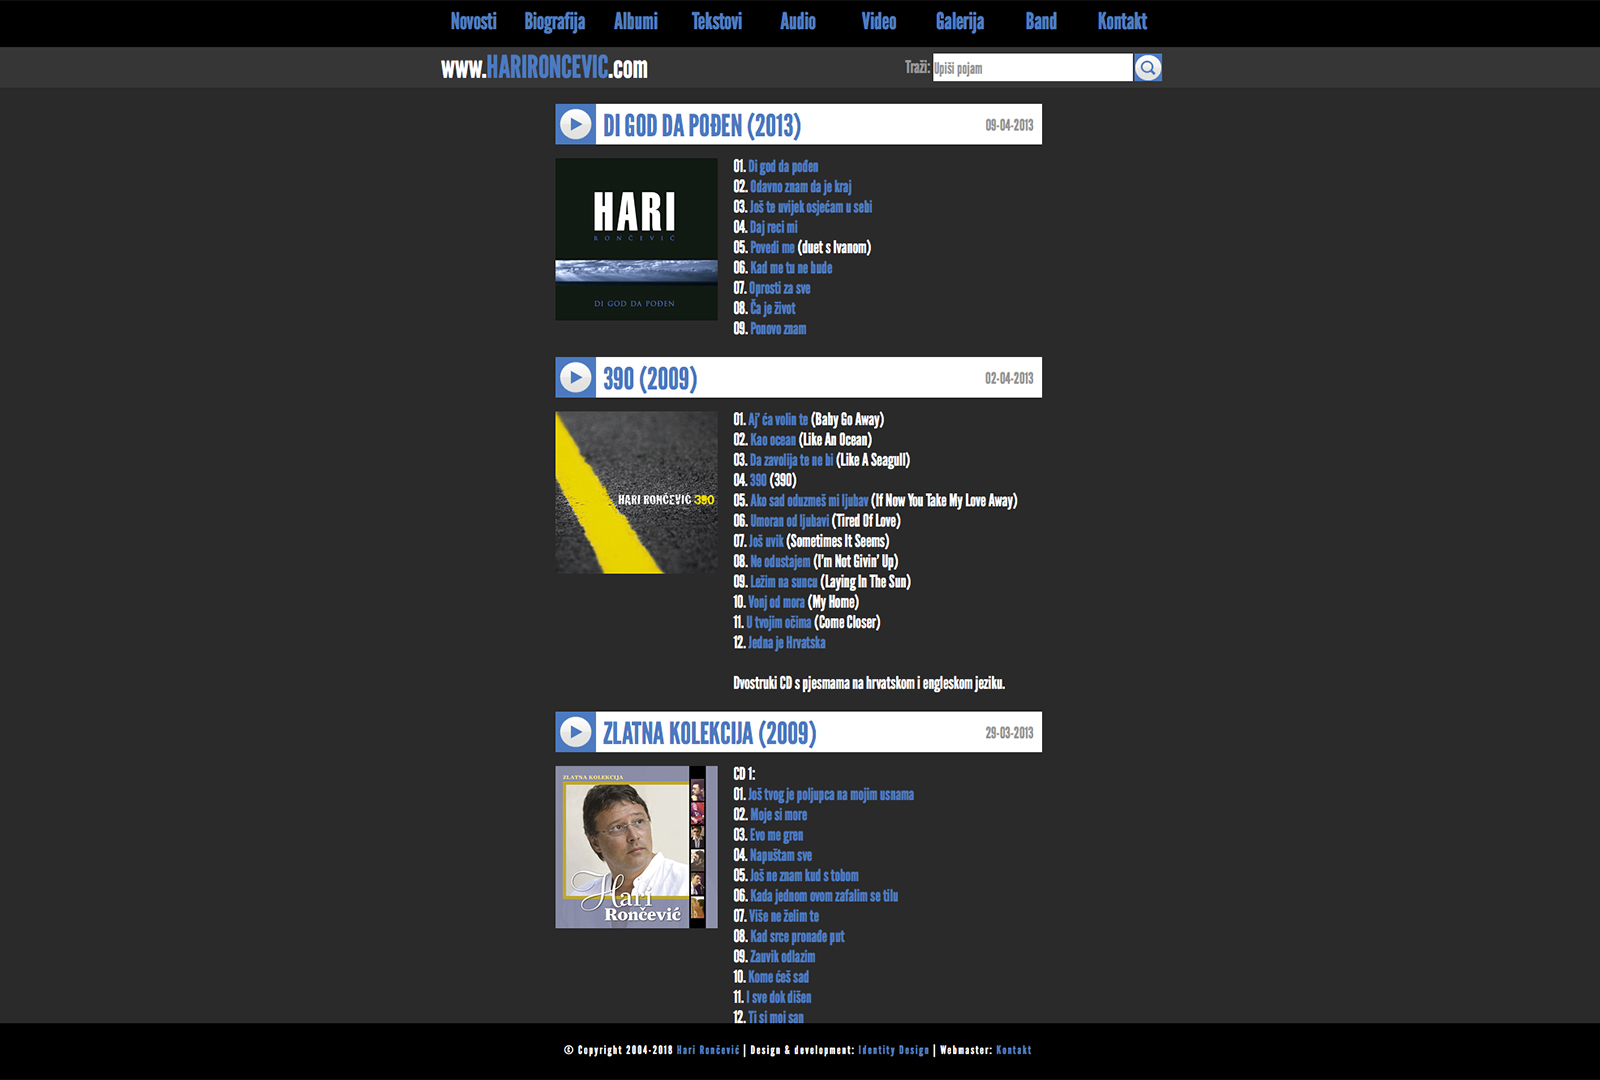Follow the Identity Design footer link
This screenshot has width=1600, height=1080.
pos(893,1050)
